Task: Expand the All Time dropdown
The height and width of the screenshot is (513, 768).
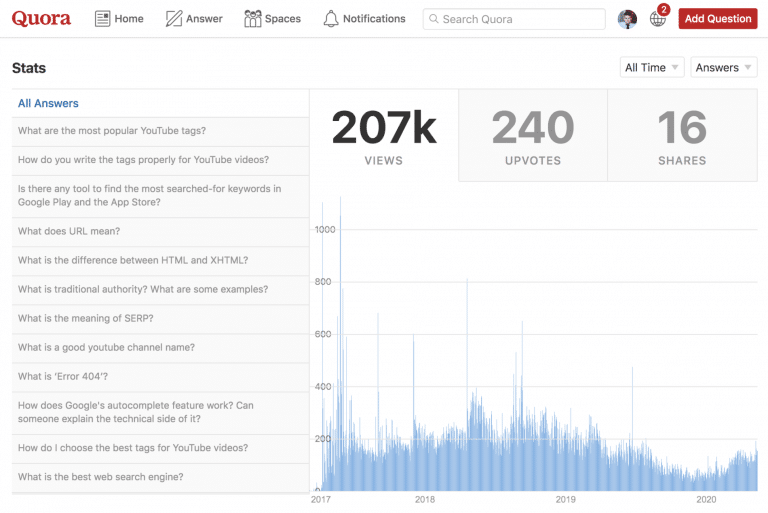Action: coord(651,67)
